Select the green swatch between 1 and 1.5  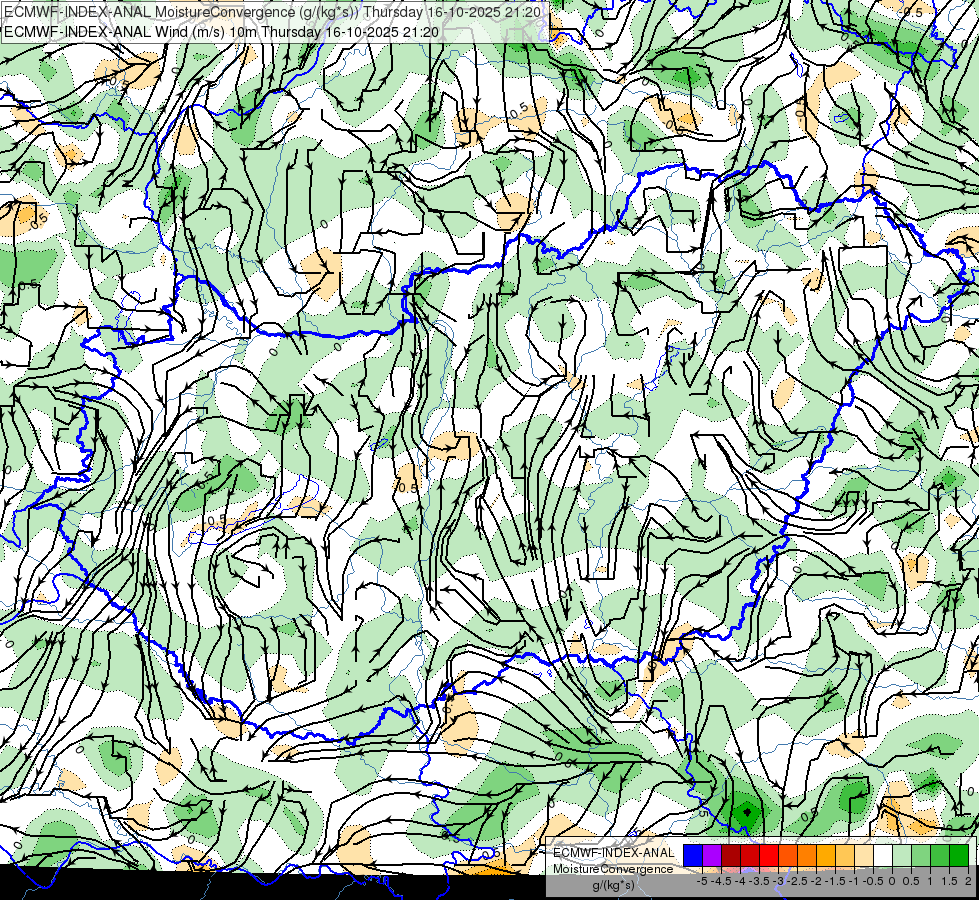click(x=940, y=855)
